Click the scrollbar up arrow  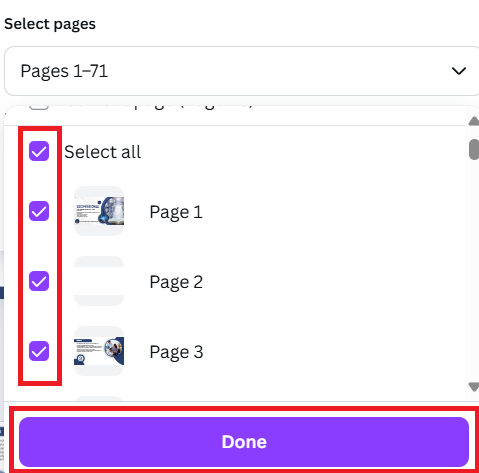tap(474, 121)
